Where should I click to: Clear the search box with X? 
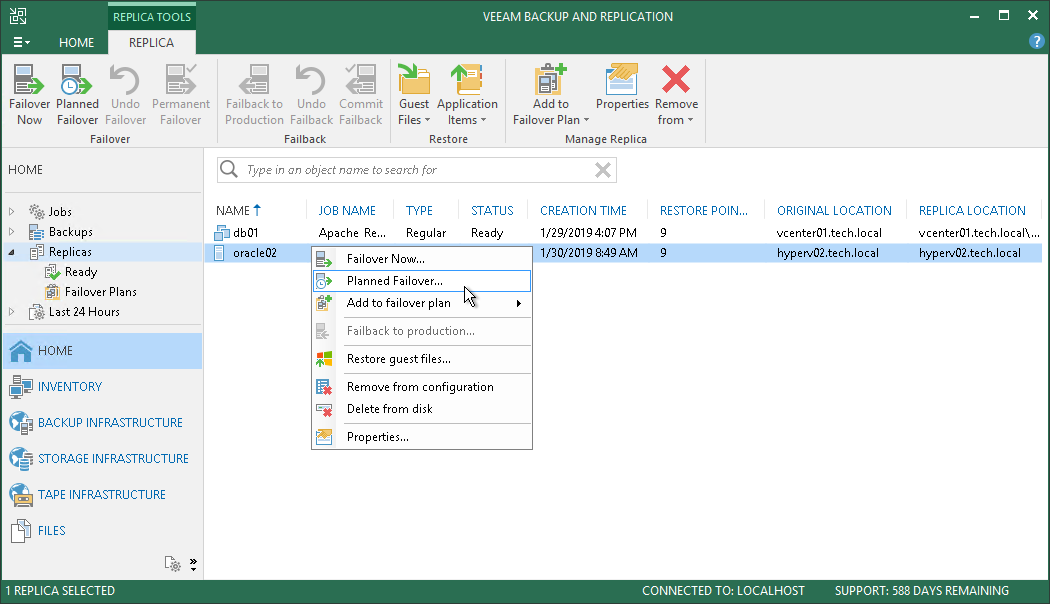pyautogui.click(x=603, y=170)
